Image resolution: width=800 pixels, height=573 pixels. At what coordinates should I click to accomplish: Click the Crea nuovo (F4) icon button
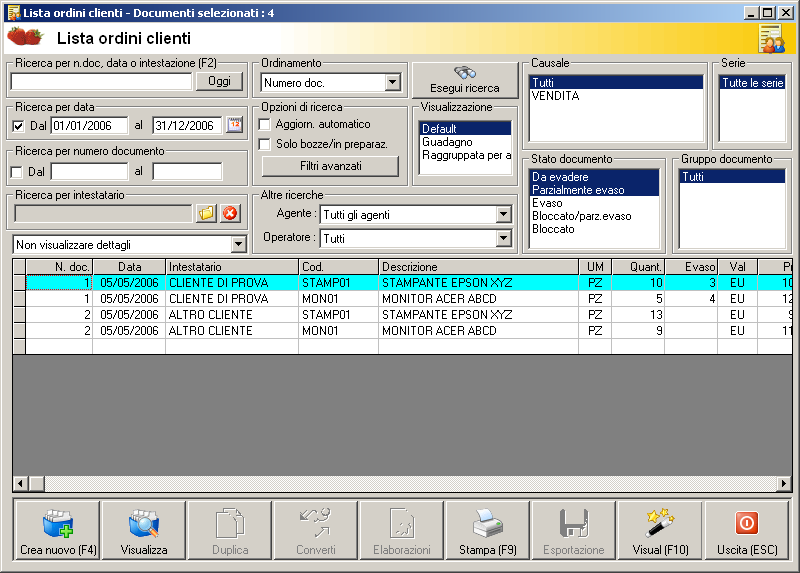tap(57, 531)
